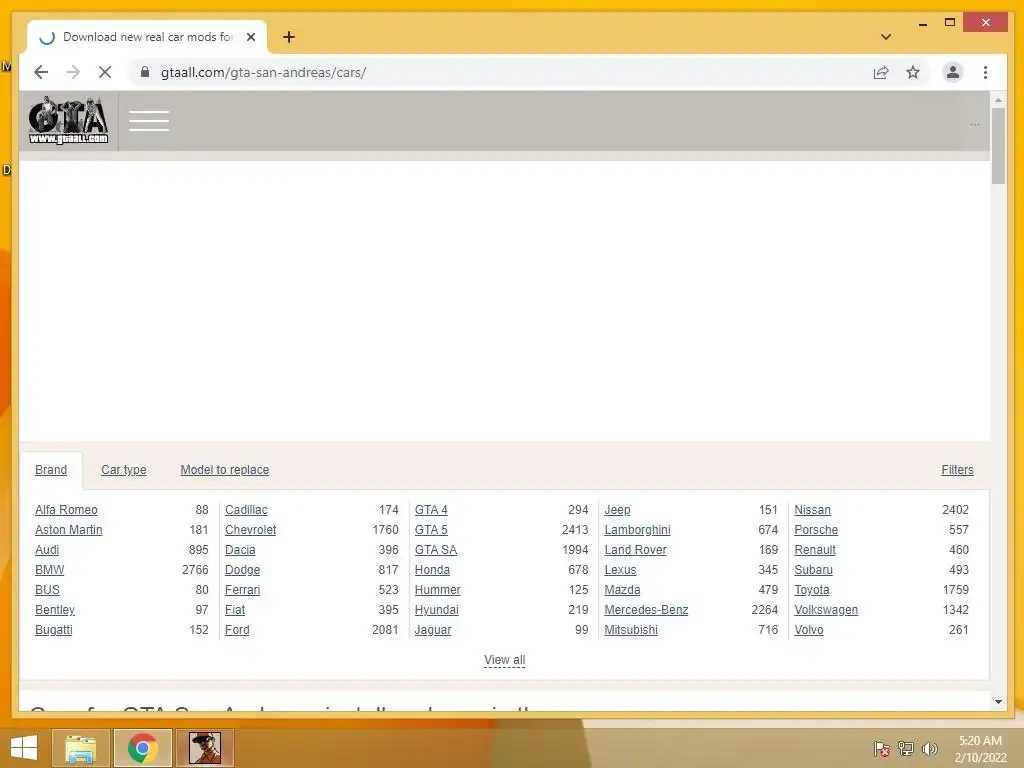Click the browser forward arrow
The image size is (1024, 768).
click(x=72, y=72)
